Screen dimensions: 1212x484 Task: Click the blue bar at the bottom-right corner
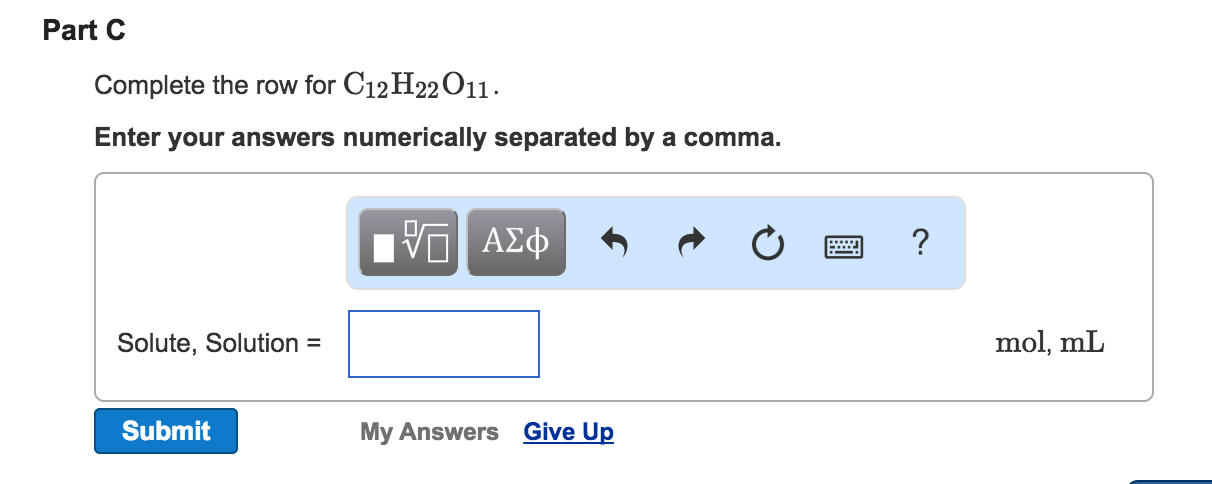point(1170,481)
